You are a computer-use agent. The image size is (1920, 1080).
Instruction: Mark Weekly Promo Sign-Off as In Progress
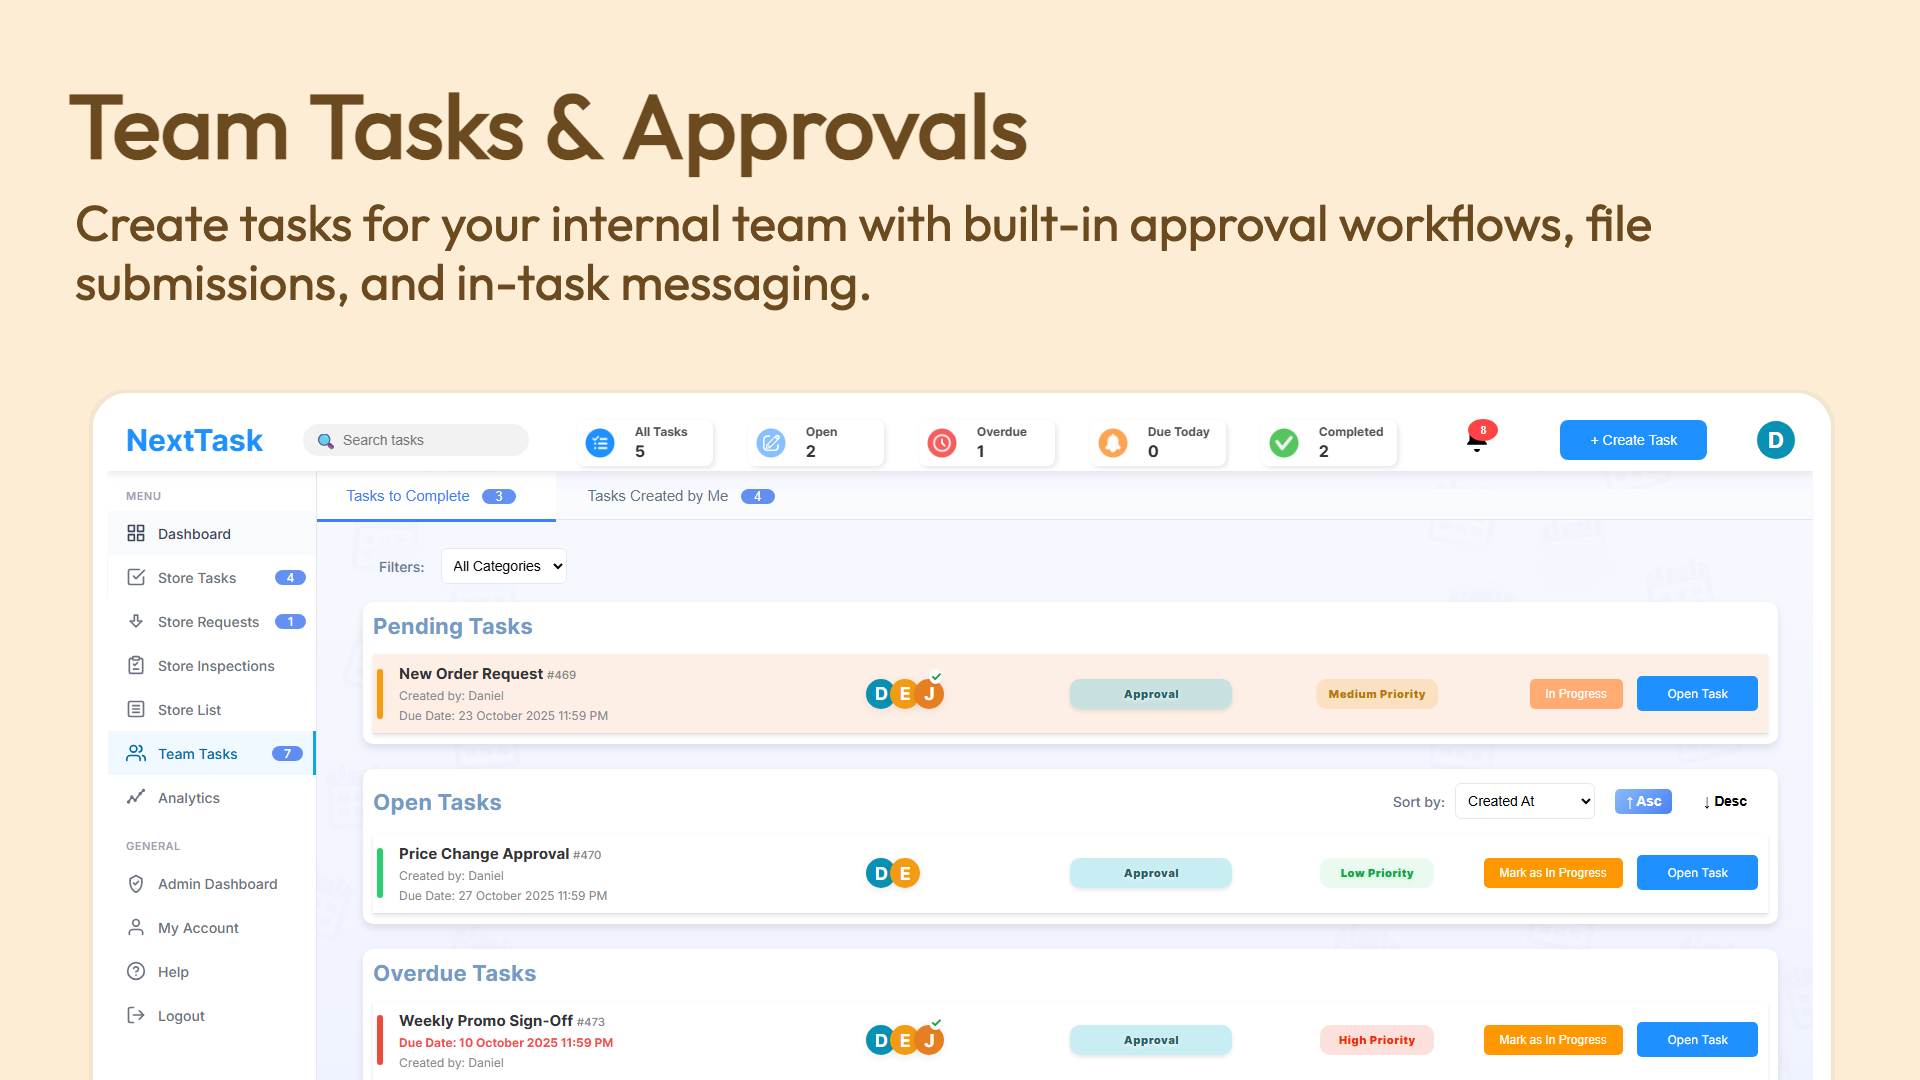[x=1553, y=1040]
